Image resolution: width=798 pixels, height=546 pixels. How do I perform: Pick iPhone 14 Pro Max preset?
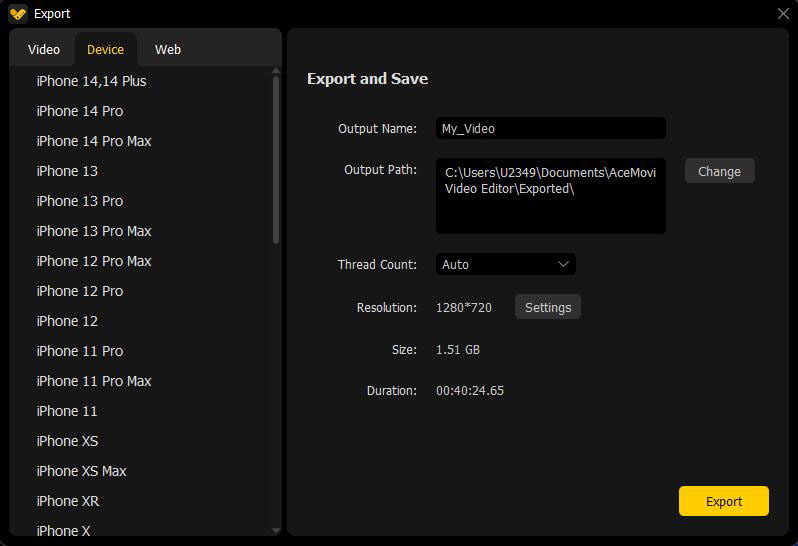94,141
